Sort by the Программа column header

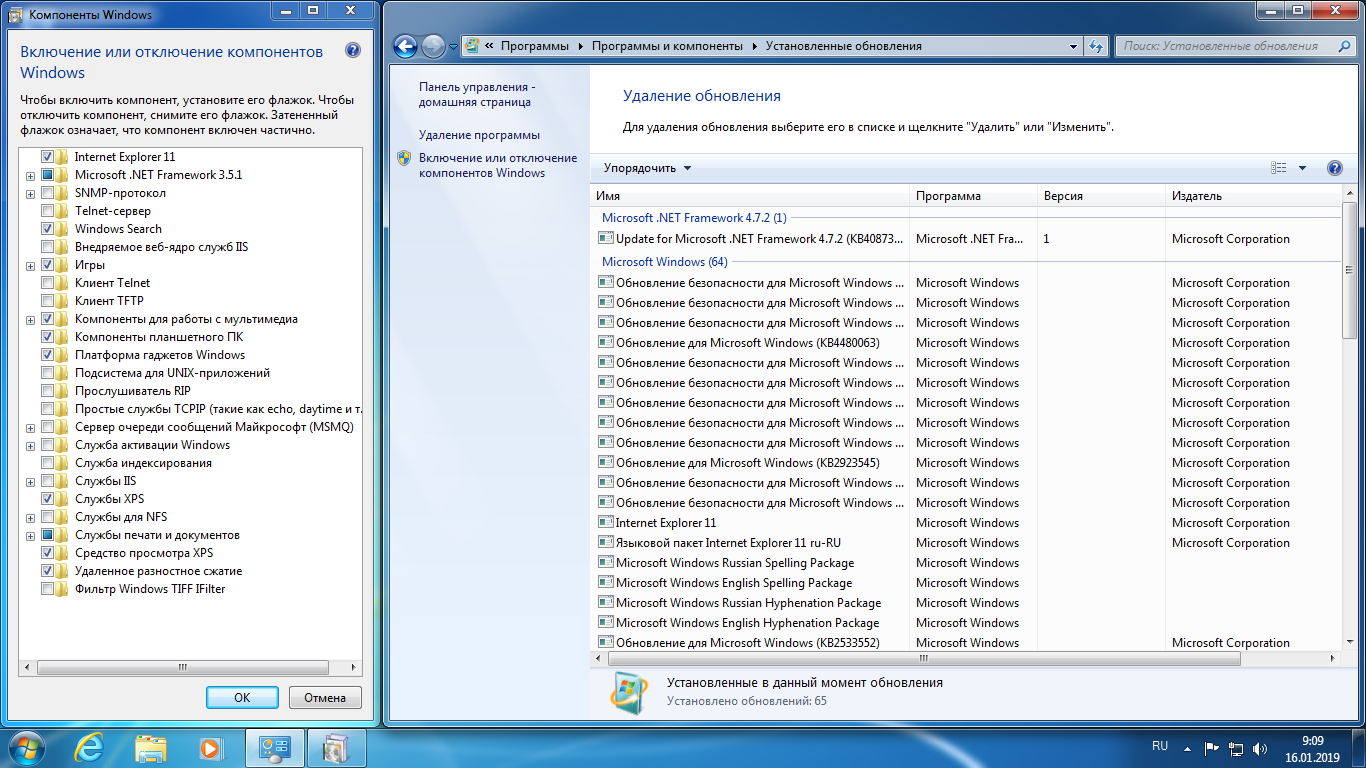tap(973, 196)
